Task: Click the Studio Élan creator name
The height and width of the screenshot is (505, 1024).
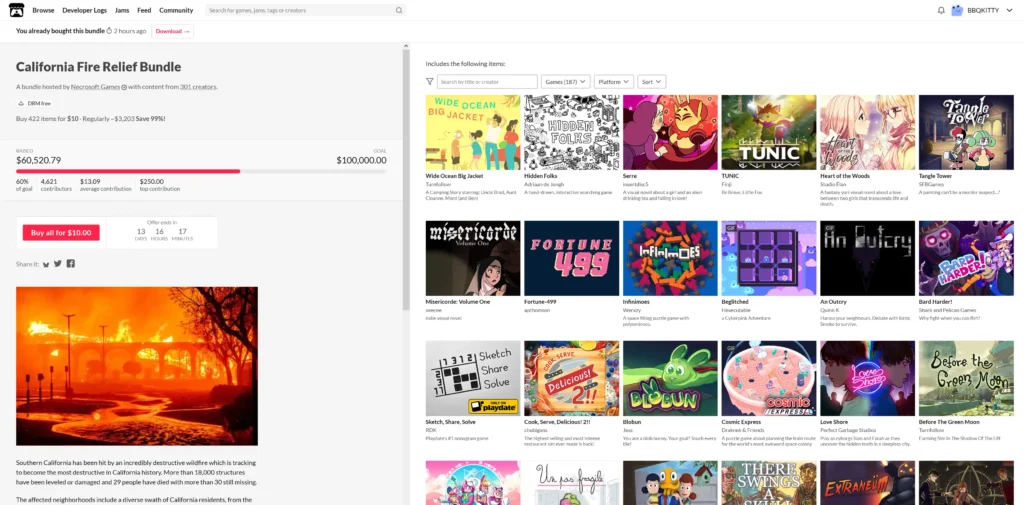Action: (x=832, y=185)
